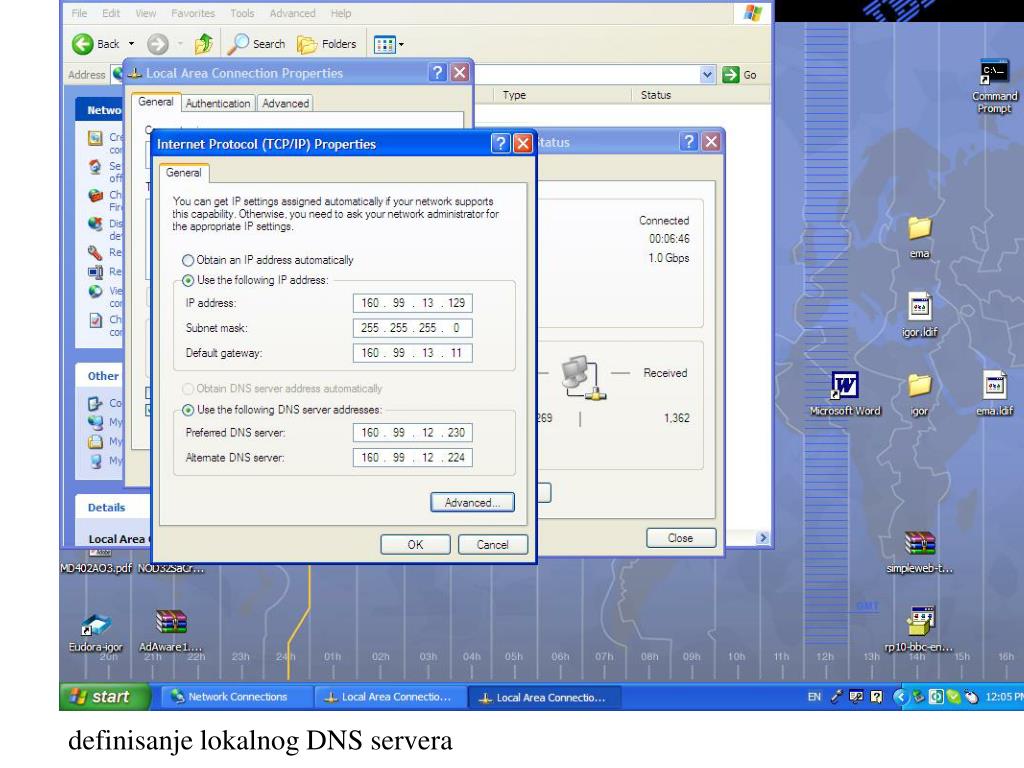Click the EN language indicator in tray
1024x768 pixels.
(814, 697)
